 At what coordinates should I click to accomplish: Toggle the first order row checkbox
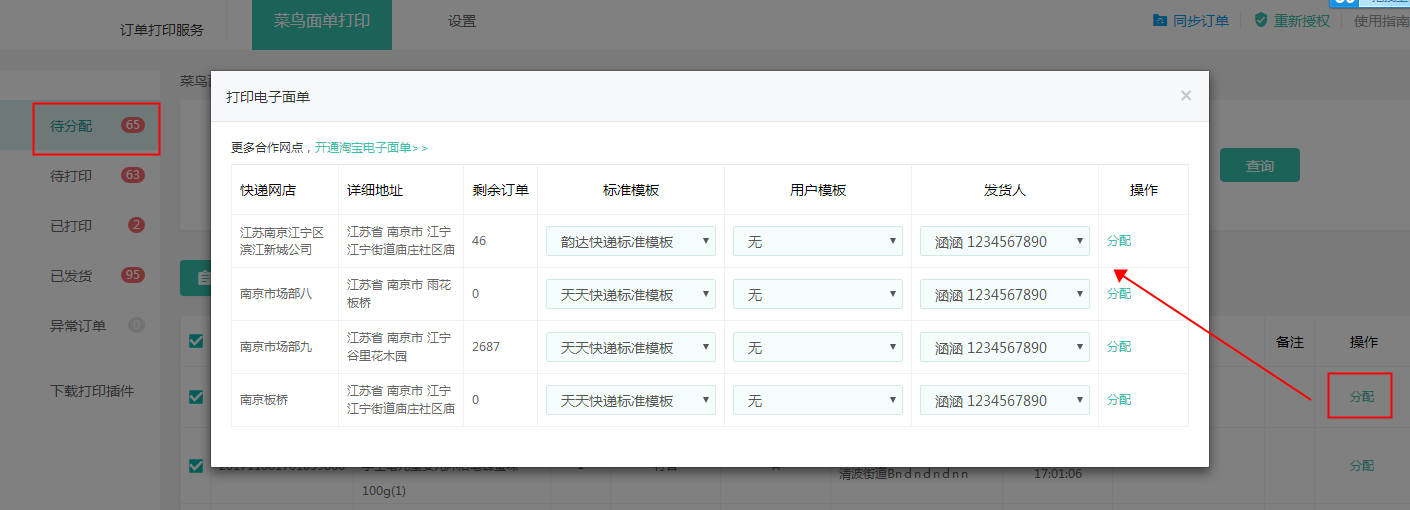point(196,397)
